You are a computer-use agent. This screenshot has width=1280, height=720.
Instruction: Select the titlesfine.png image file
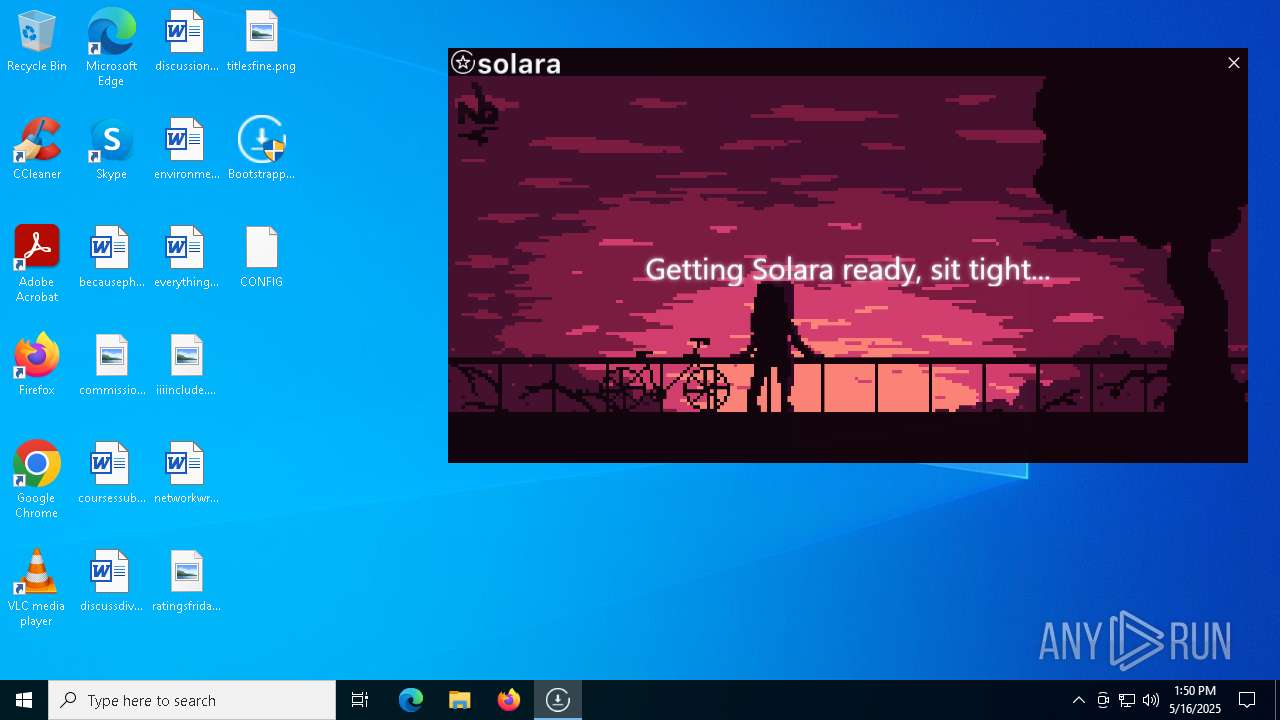coord(261,41)
